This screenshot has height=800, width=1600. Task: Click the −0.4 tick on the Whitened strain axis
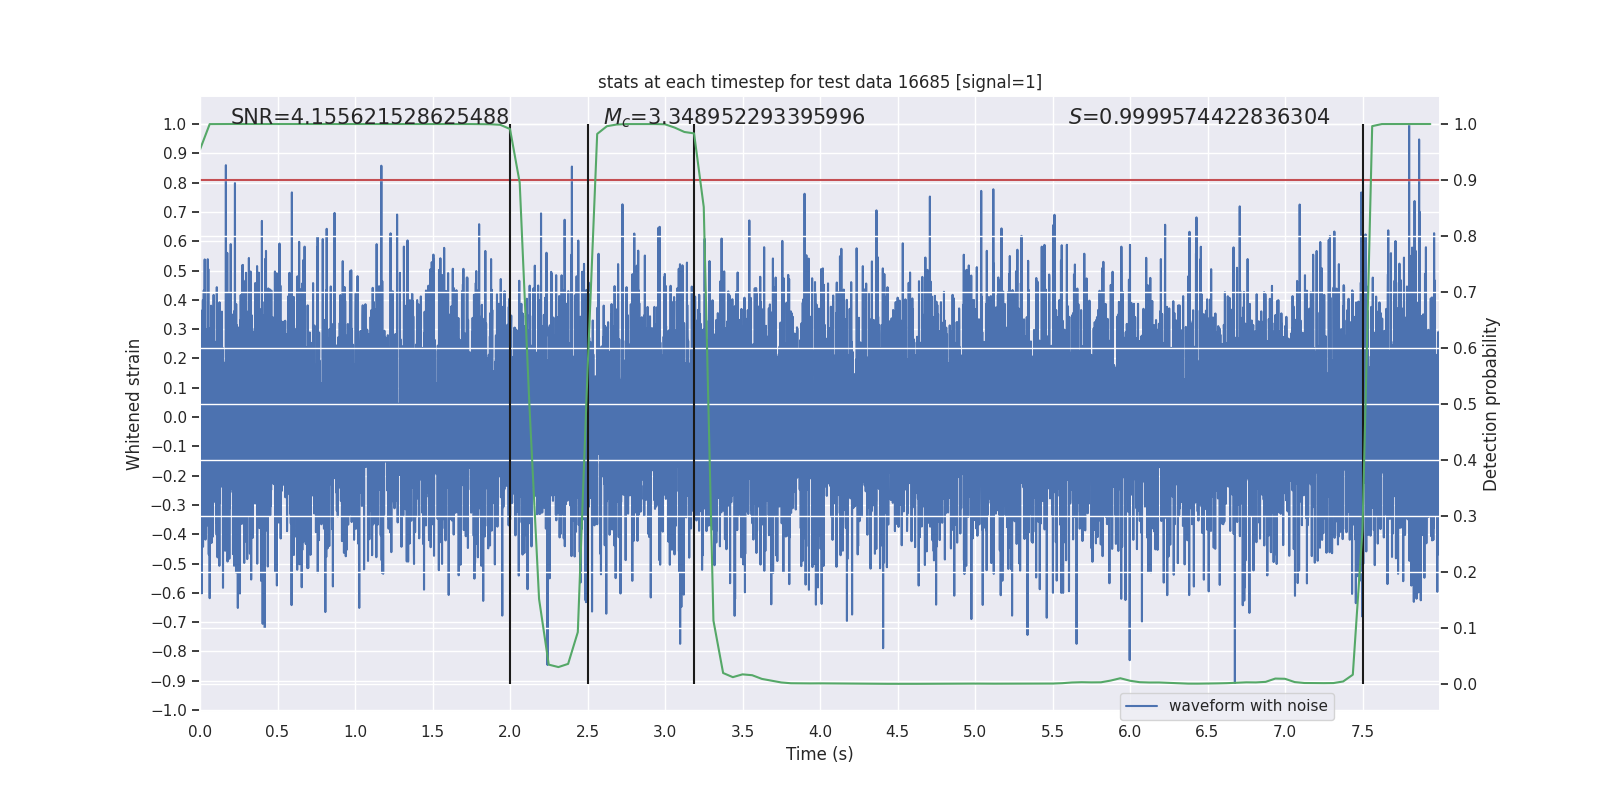[169, 534]
